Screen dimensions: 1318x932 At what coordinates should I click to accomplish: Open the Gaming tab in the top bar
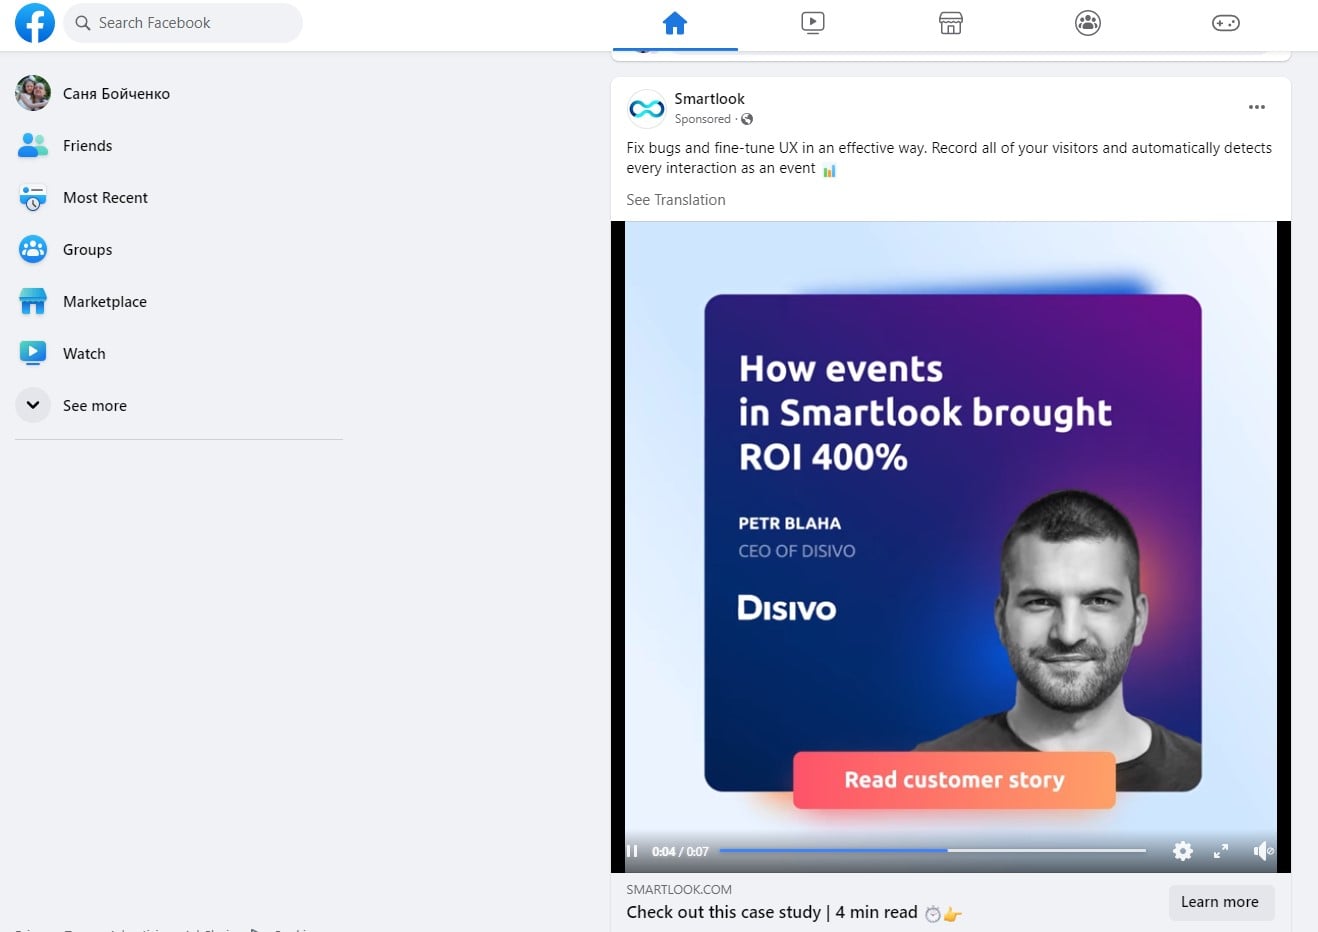1226,23
